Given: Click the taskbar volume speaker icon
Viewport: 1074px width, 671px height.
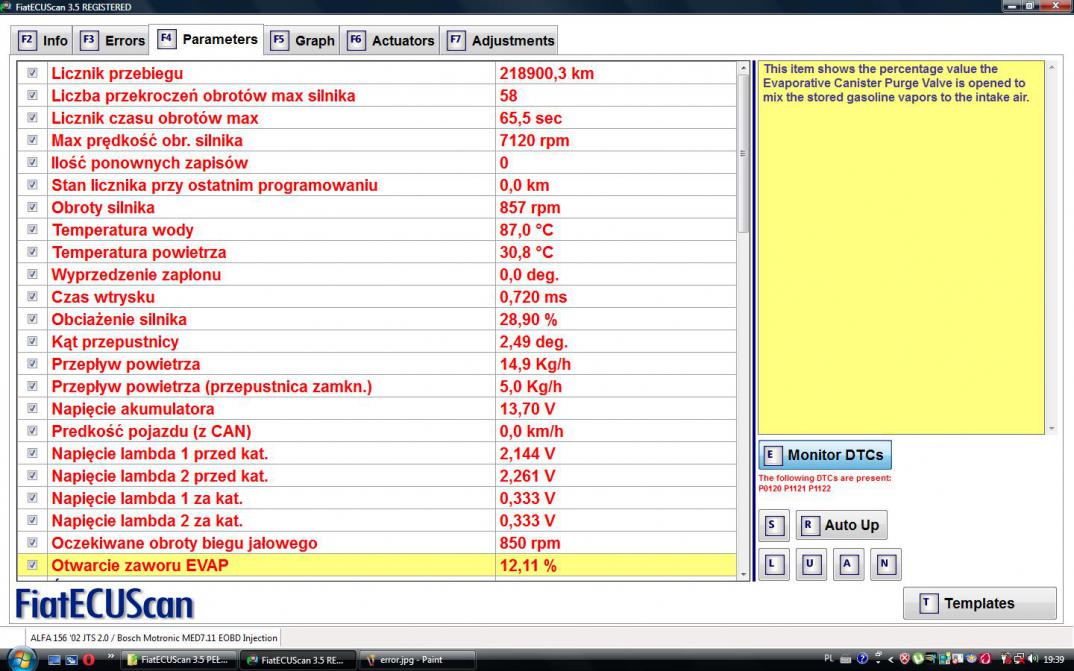Looking at the screenshot, I should [x=1034, y=660].
